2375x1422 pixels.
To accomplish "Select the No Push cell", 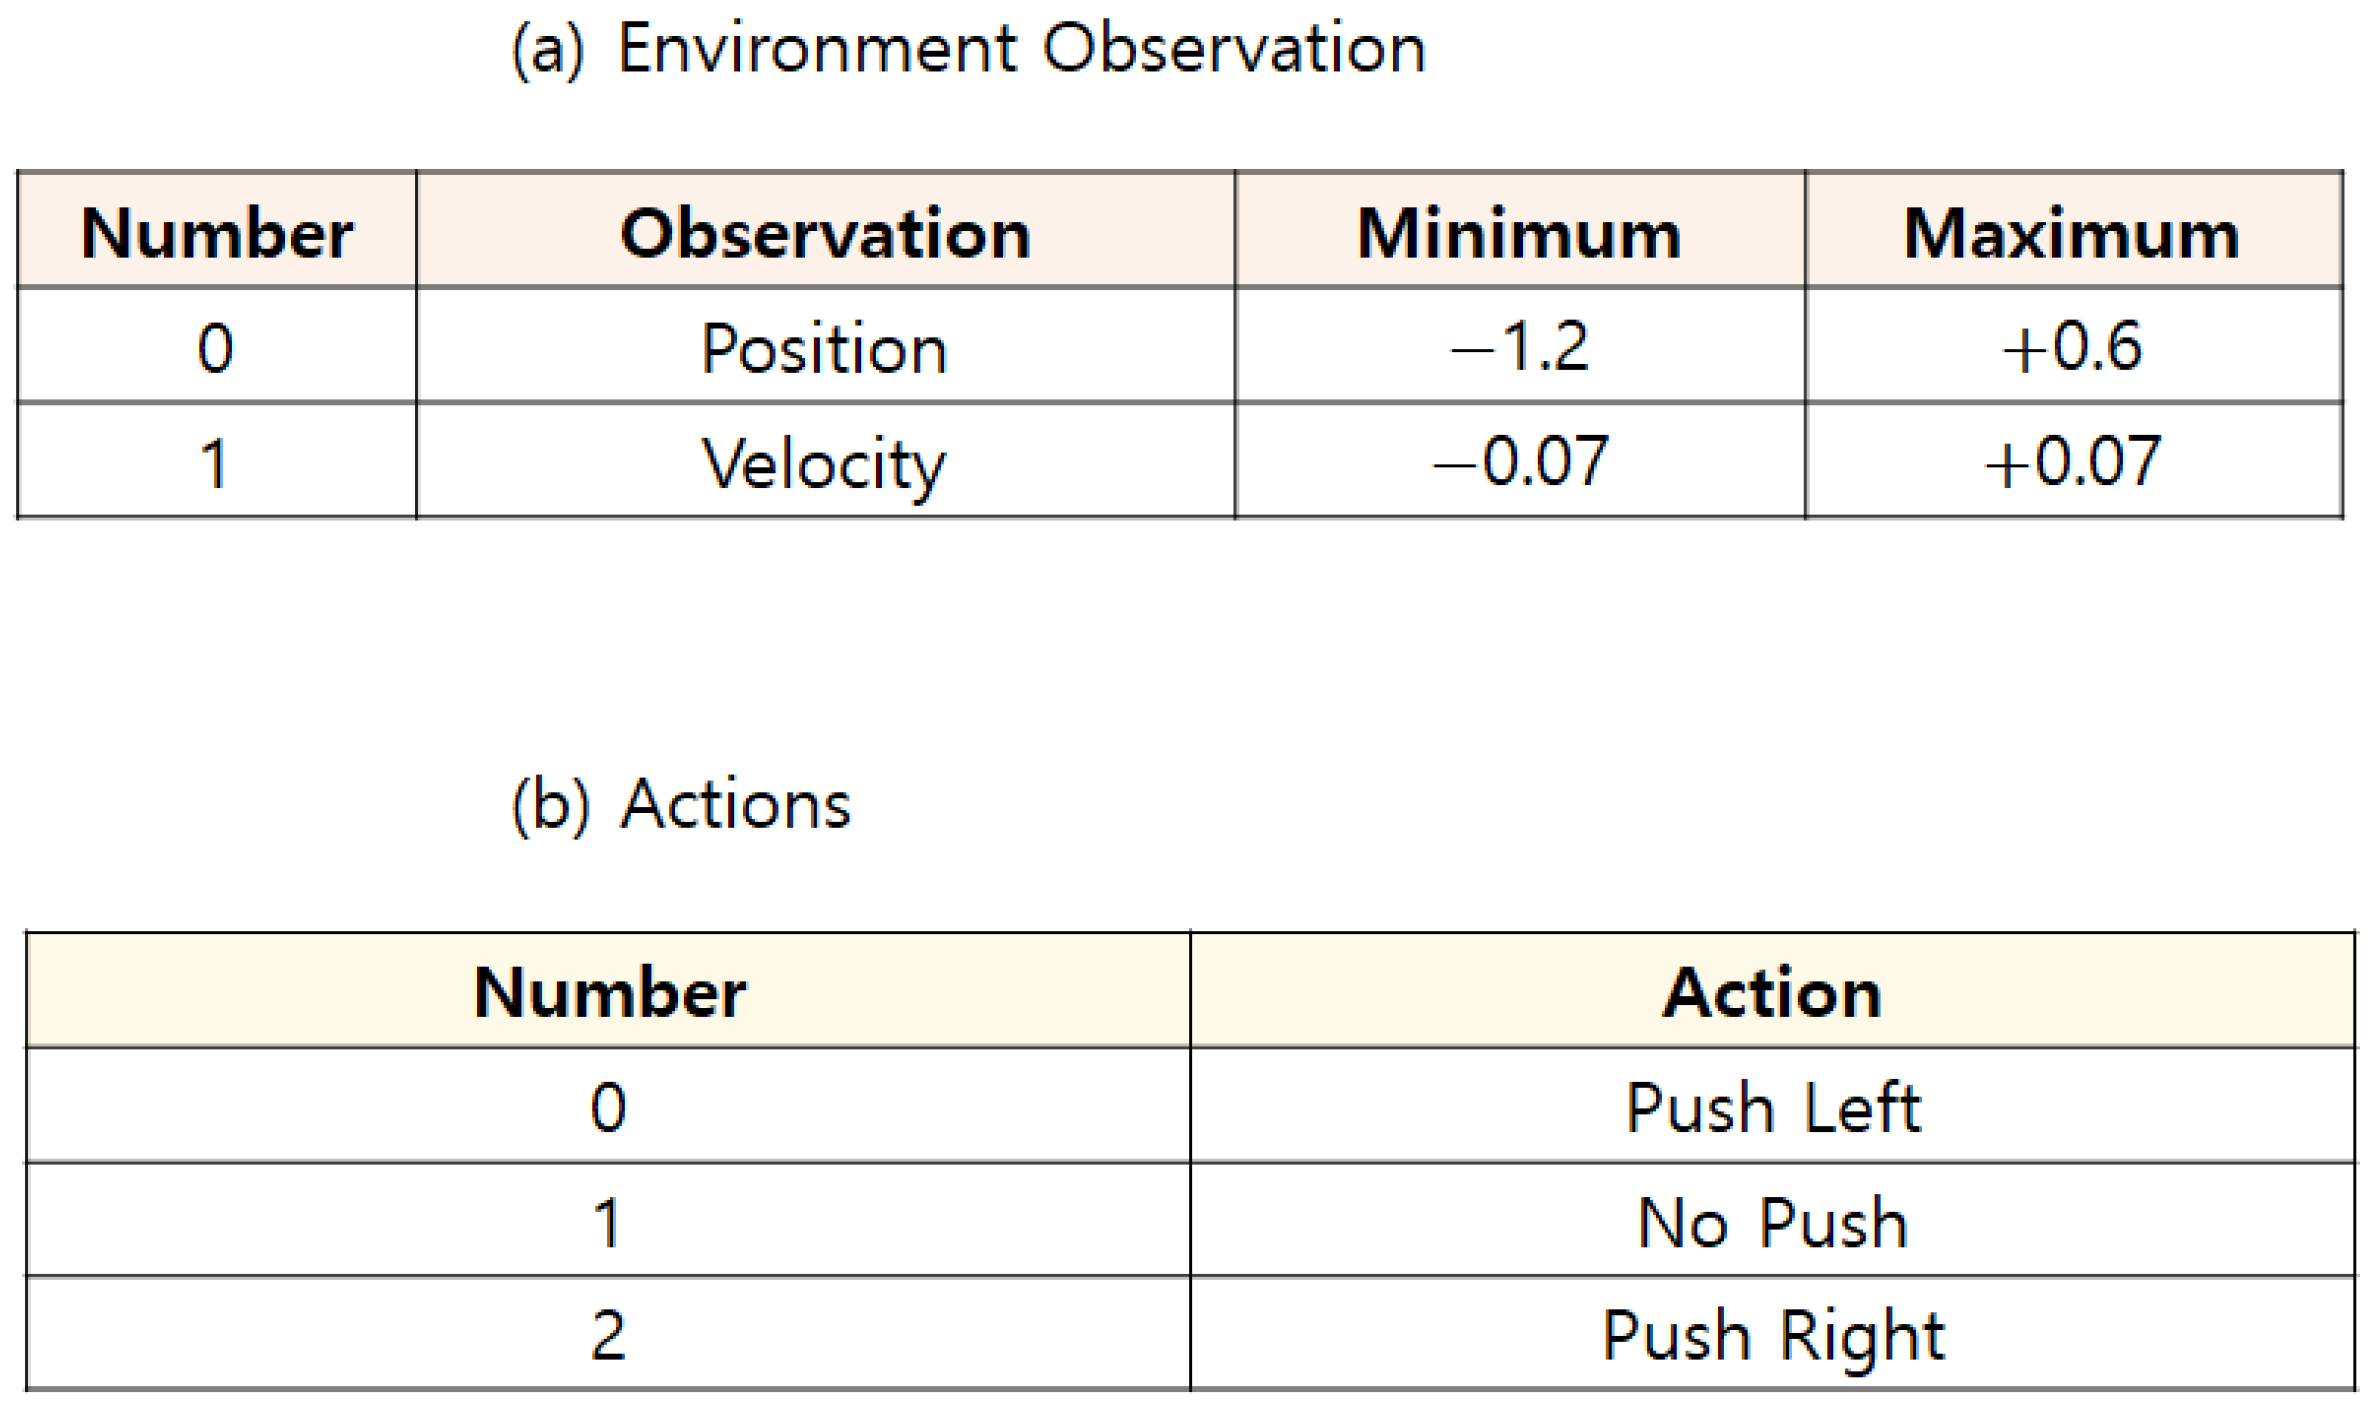I will (x=1772, y=1222).
